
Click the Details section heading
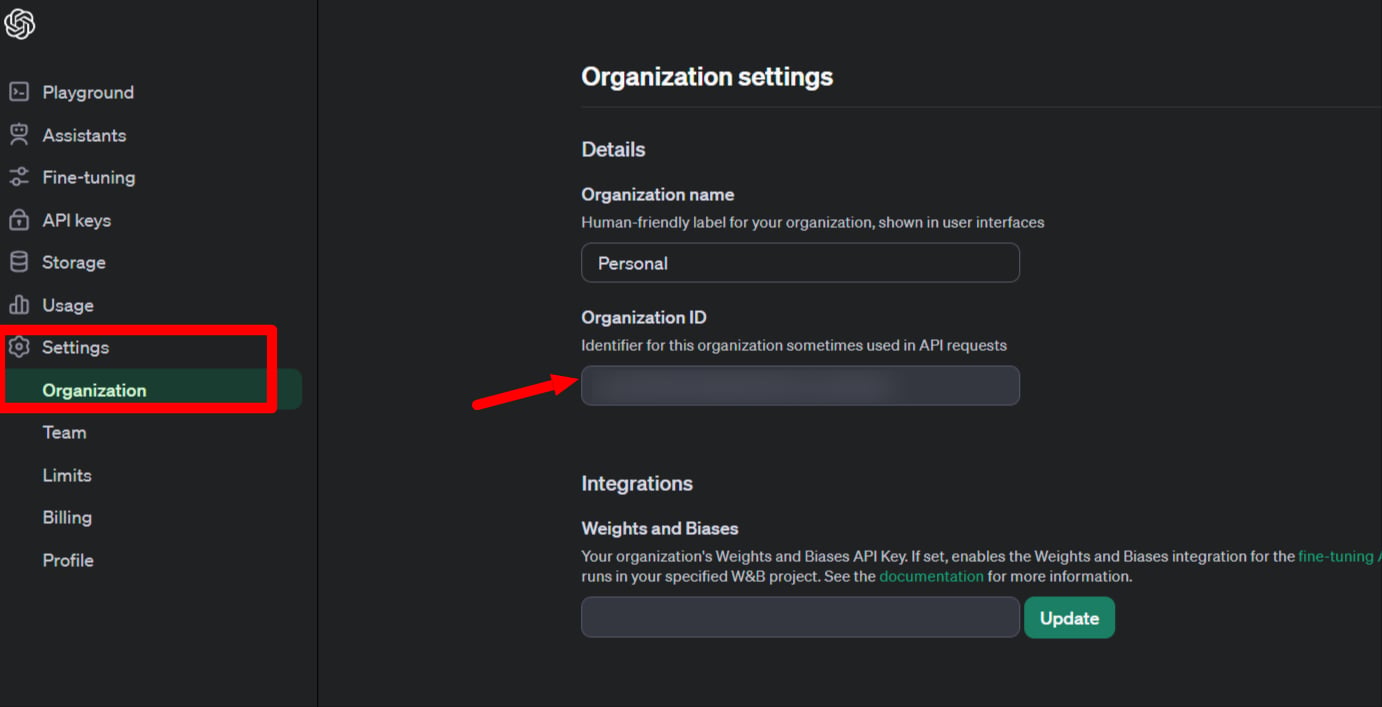(613, 149)
